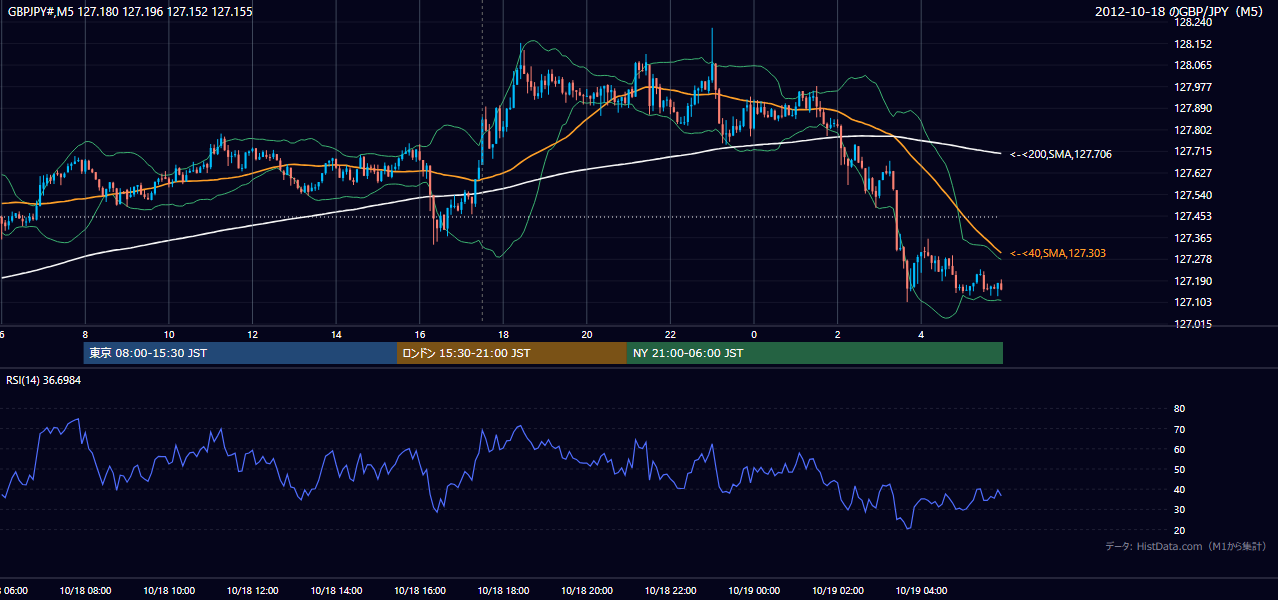1278x600 pixels.
Task: Select the 東京 08:00-15:30 JST session bar
Action: (x=240, y=353)
